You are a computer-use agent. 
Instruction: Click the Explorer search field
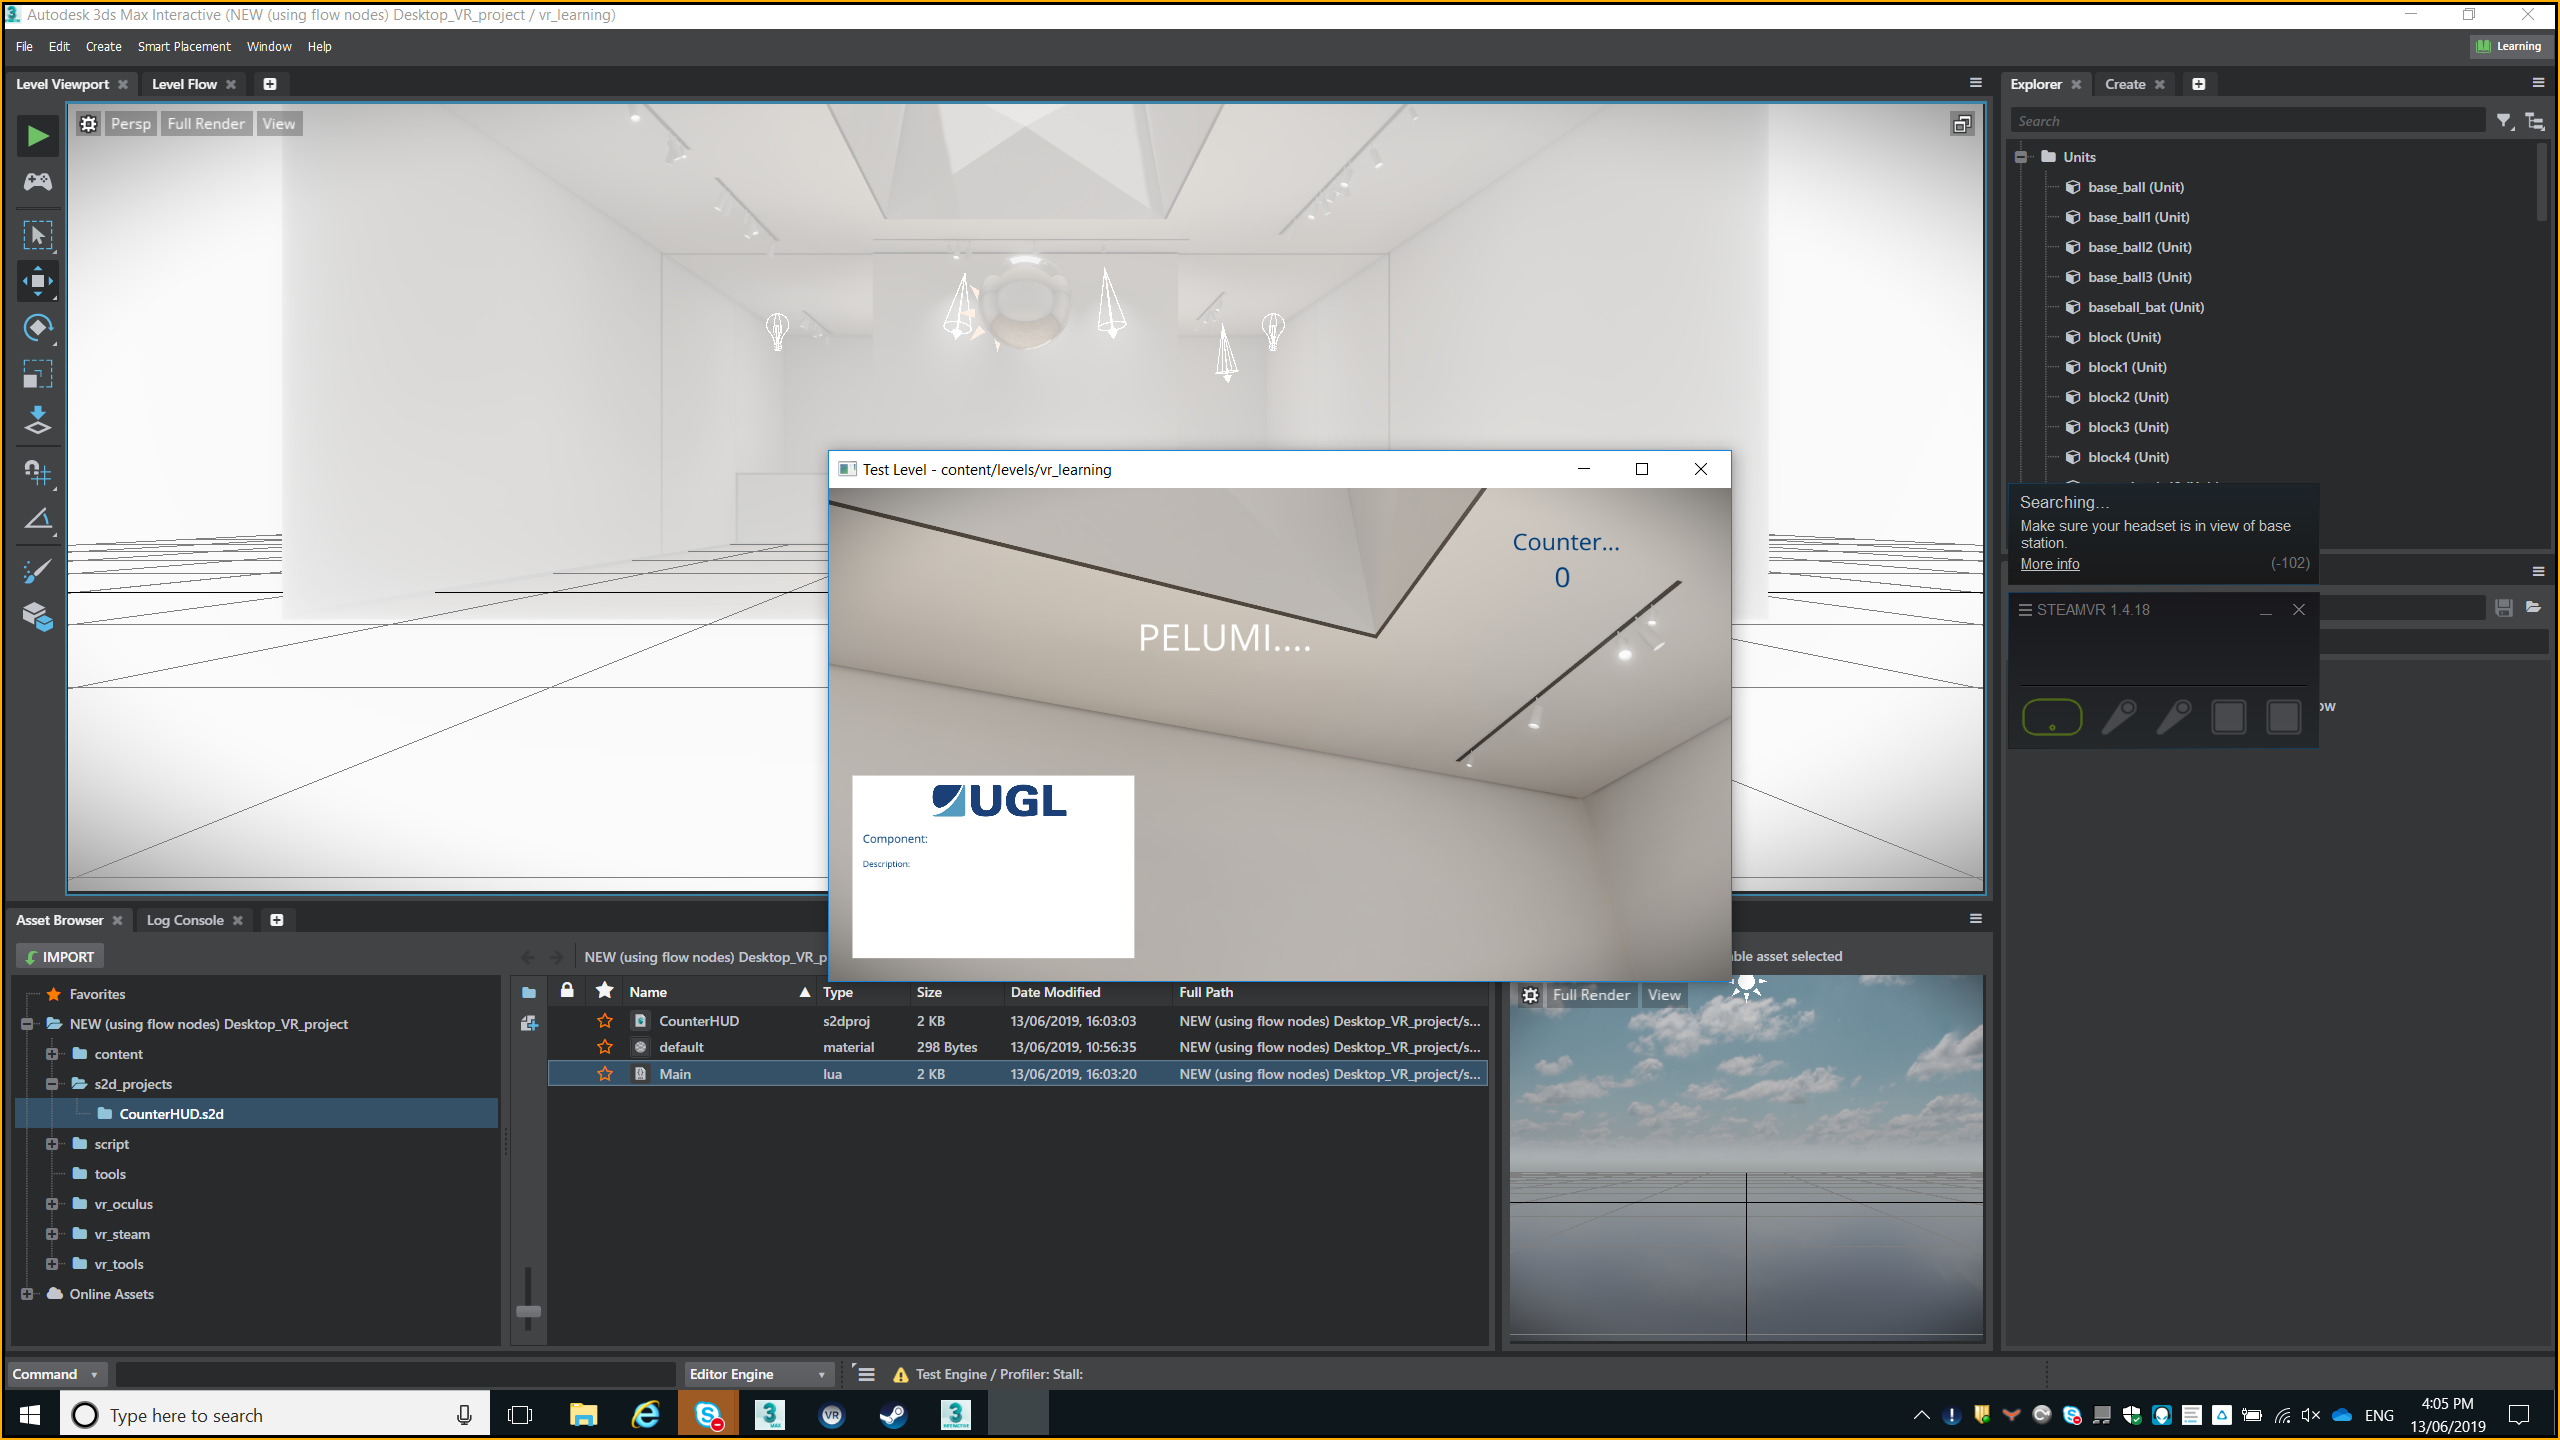pyautogui.click(x=2248, y=121)
